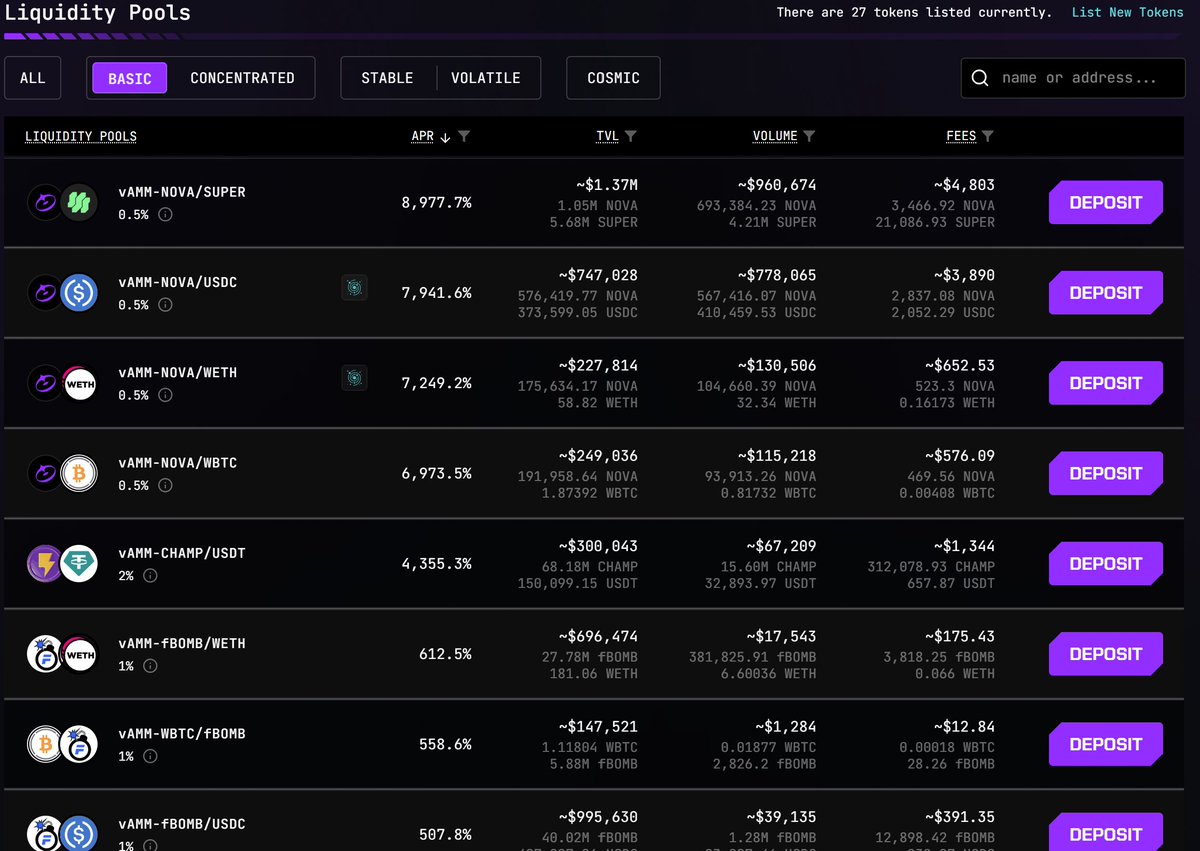Deposit into the vAMM-CHAMP/USDT pool
This screenshot has width=1200, height=851.
point(1106,564)
